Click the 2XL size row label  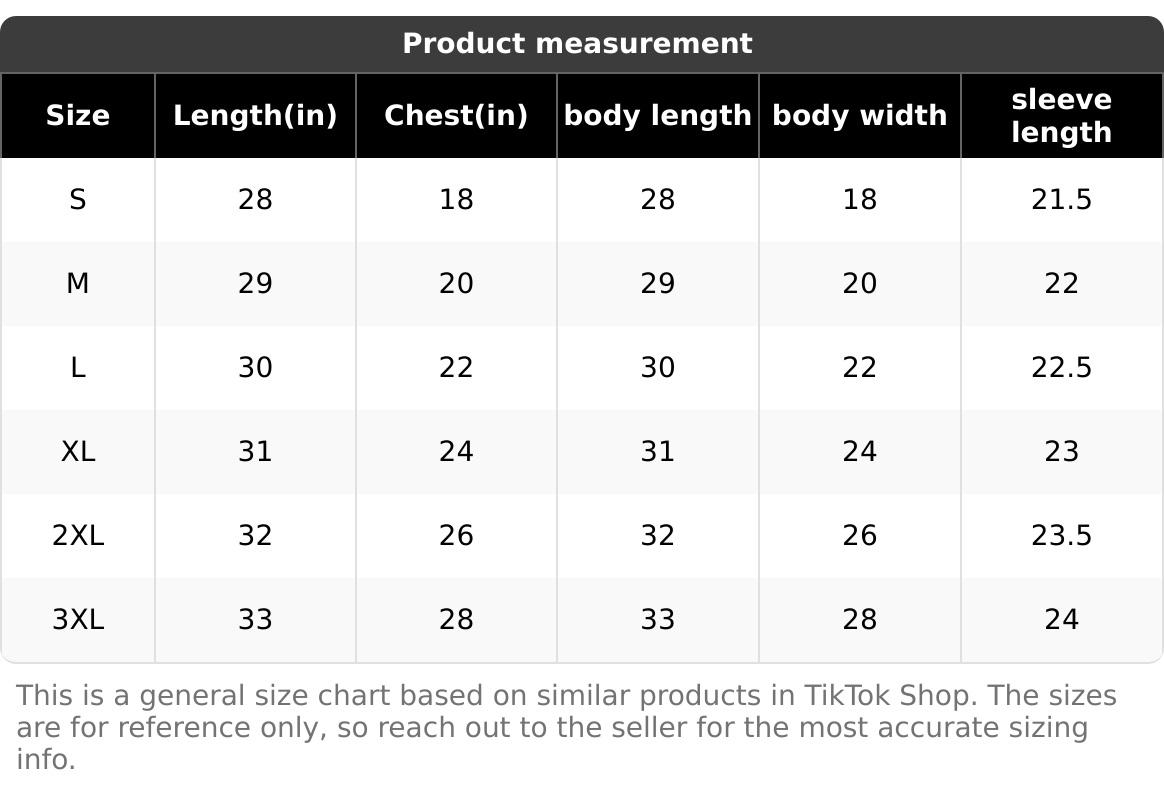[x=77, y=536]
